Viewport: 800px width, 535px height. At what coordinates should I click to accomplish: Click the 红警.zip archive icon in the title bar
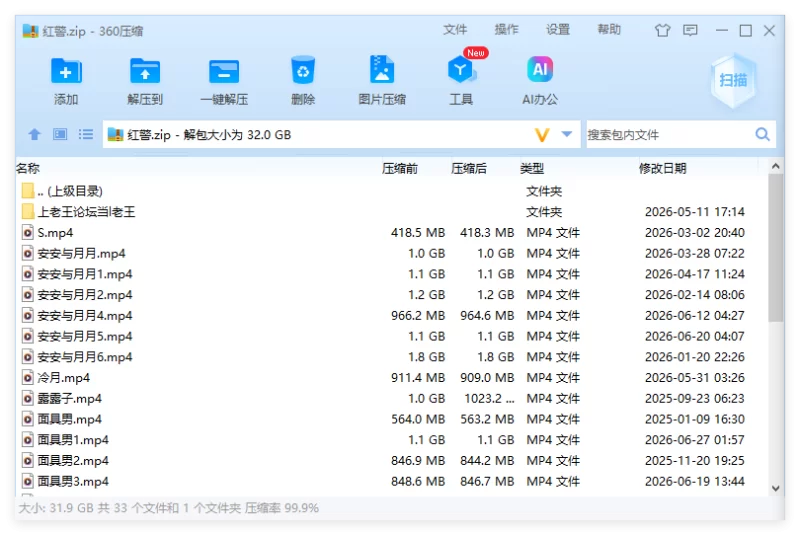pos(31,31)
